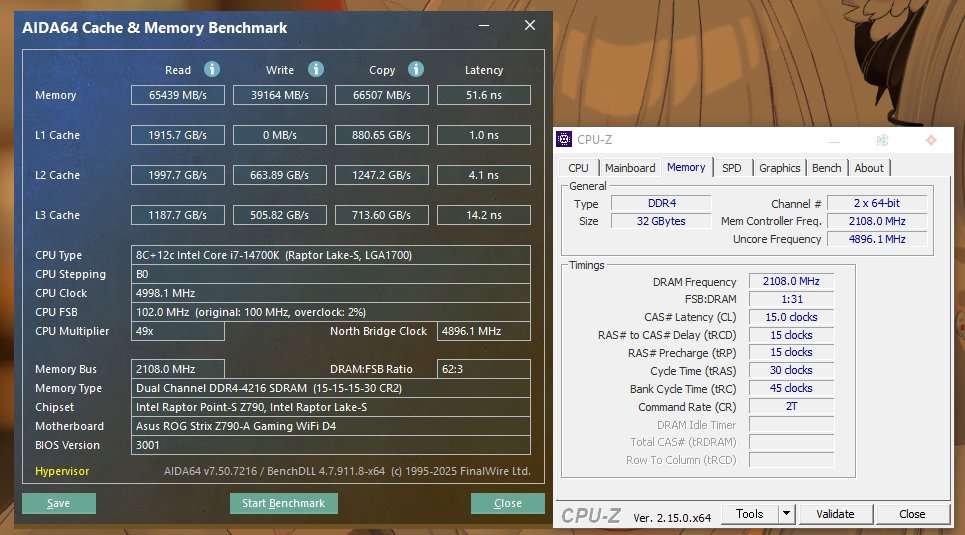Click the Mem Controller Freq. 2108.0 MHz value
Screen dimensions: 965x535
click(877, 221)
